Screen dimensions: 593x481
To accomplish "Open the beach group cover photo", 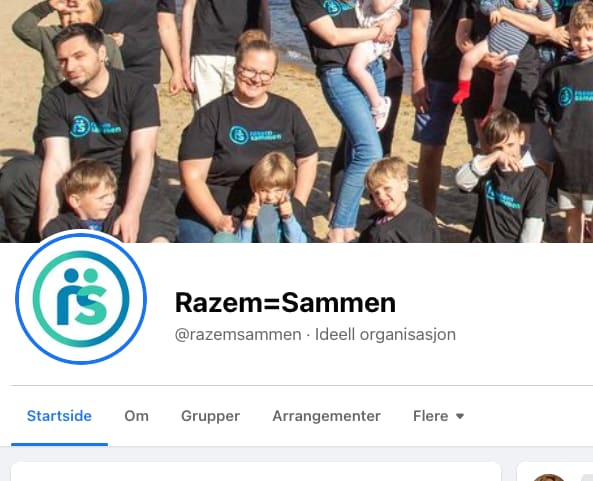I will [x=296, y=121].
